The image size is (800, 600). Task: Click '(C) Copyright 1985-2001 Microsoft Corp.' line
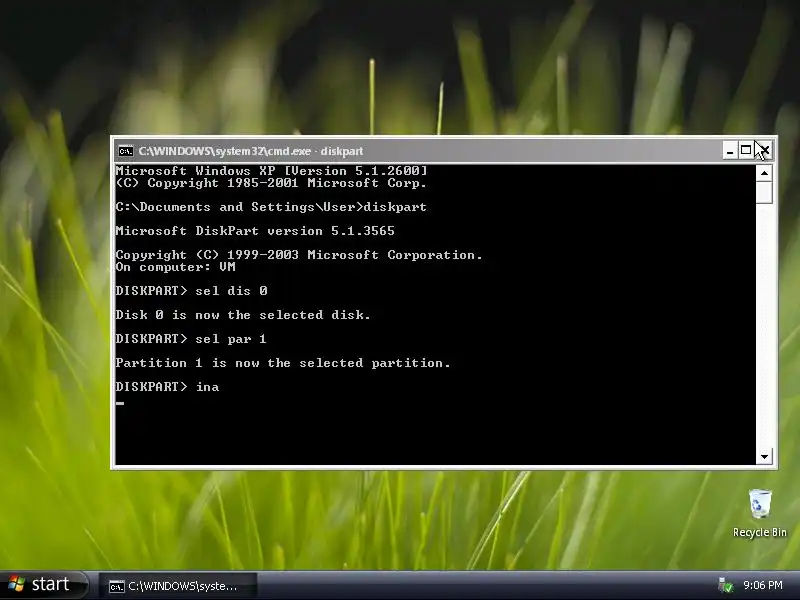271,183
